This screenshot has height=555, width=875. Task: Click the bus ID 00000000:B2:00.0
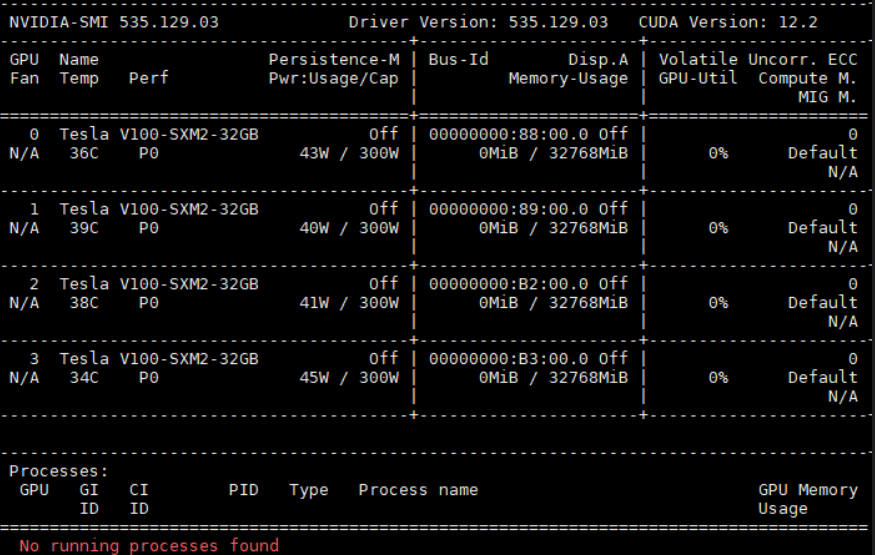[x=508, y=284]
